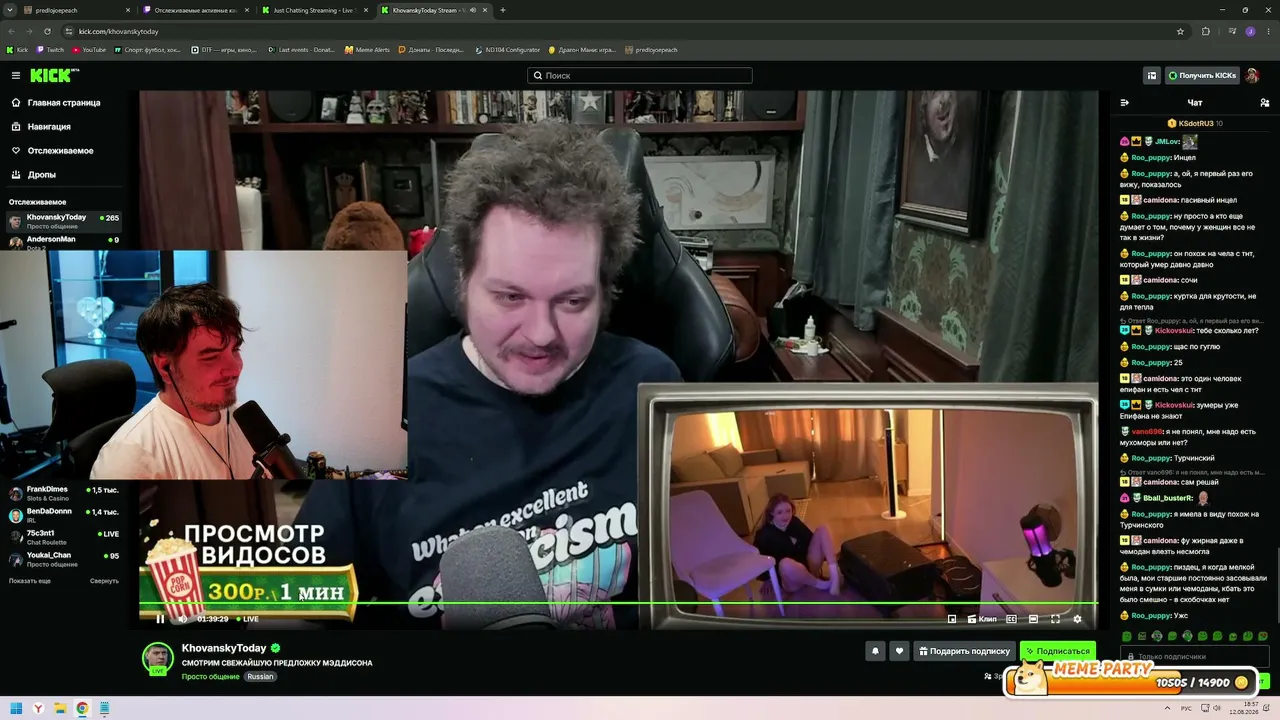Toggle mini-player mode
Image resolution: width=1280 pixels, height=720 pixels.
pyautogui.click(x=952, y=619)
